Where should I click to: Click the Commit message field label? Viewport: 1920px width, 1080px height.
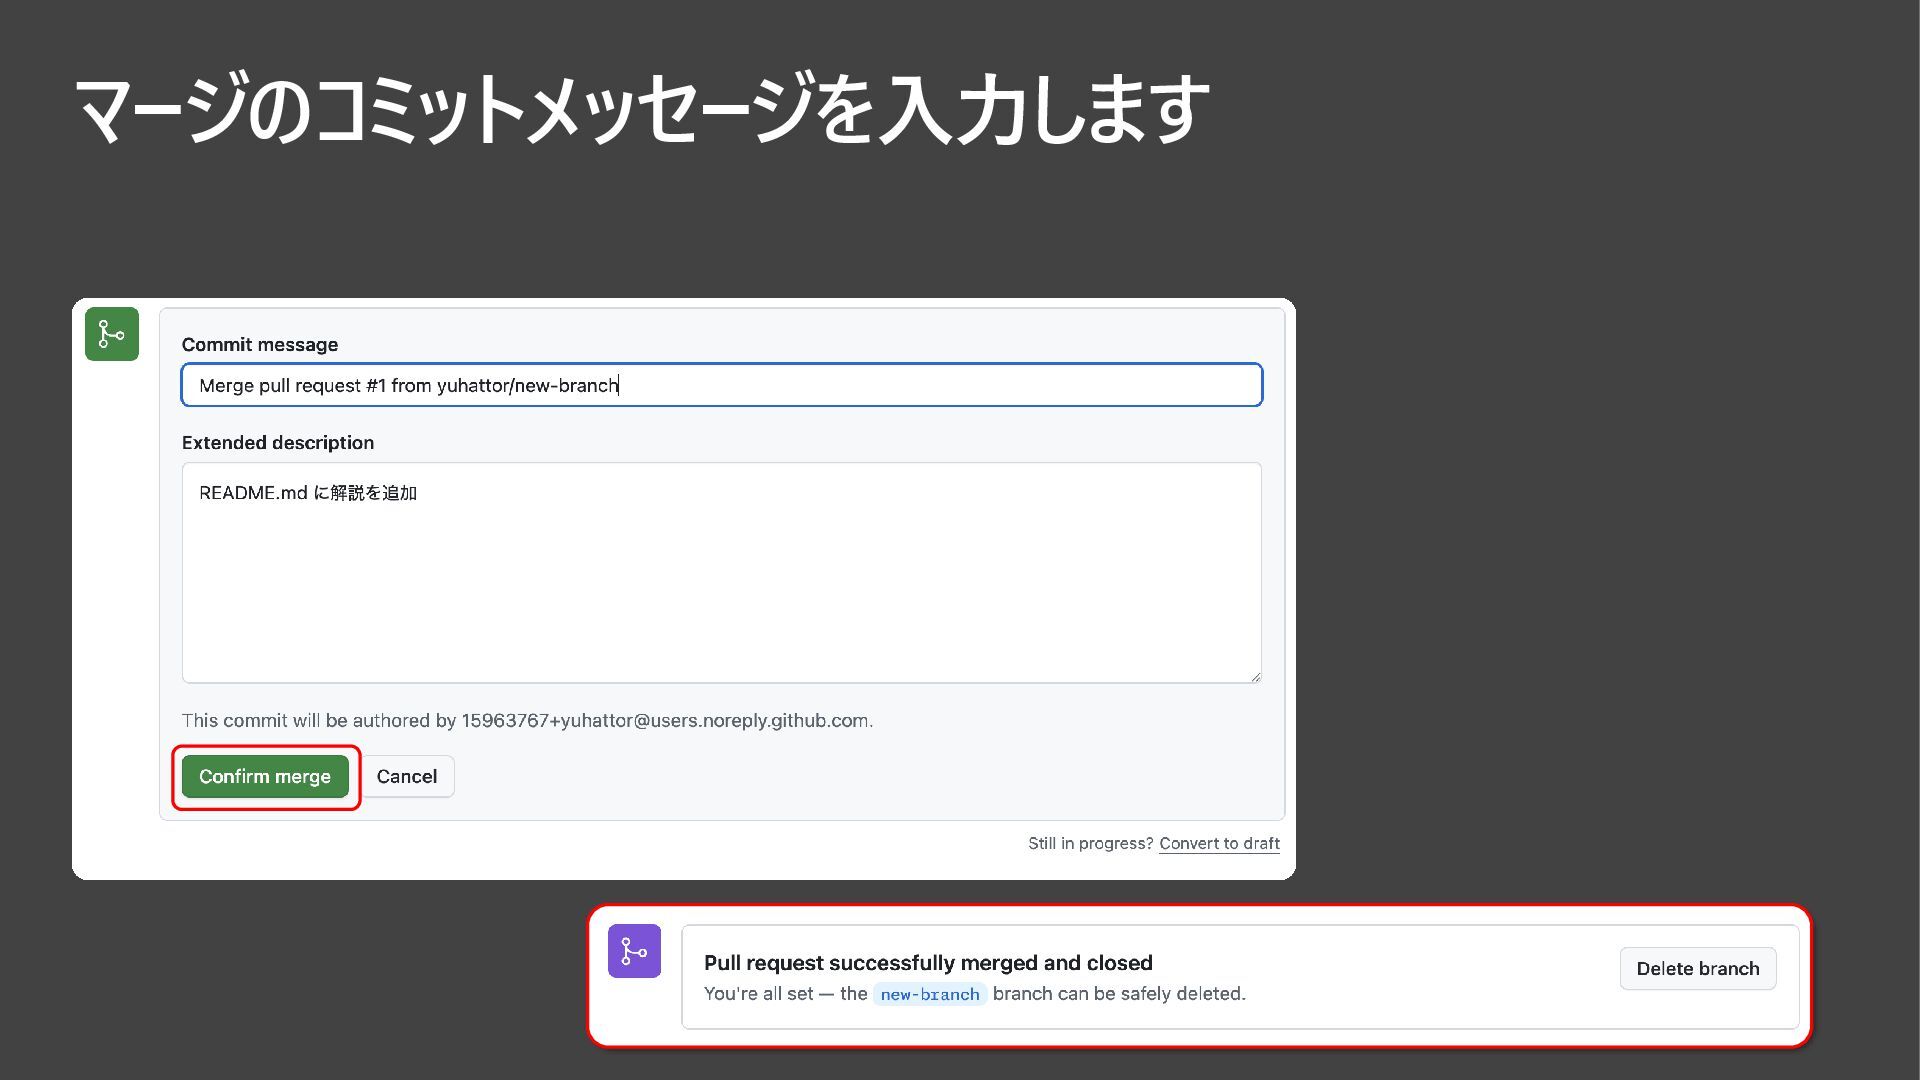[260, 345]
